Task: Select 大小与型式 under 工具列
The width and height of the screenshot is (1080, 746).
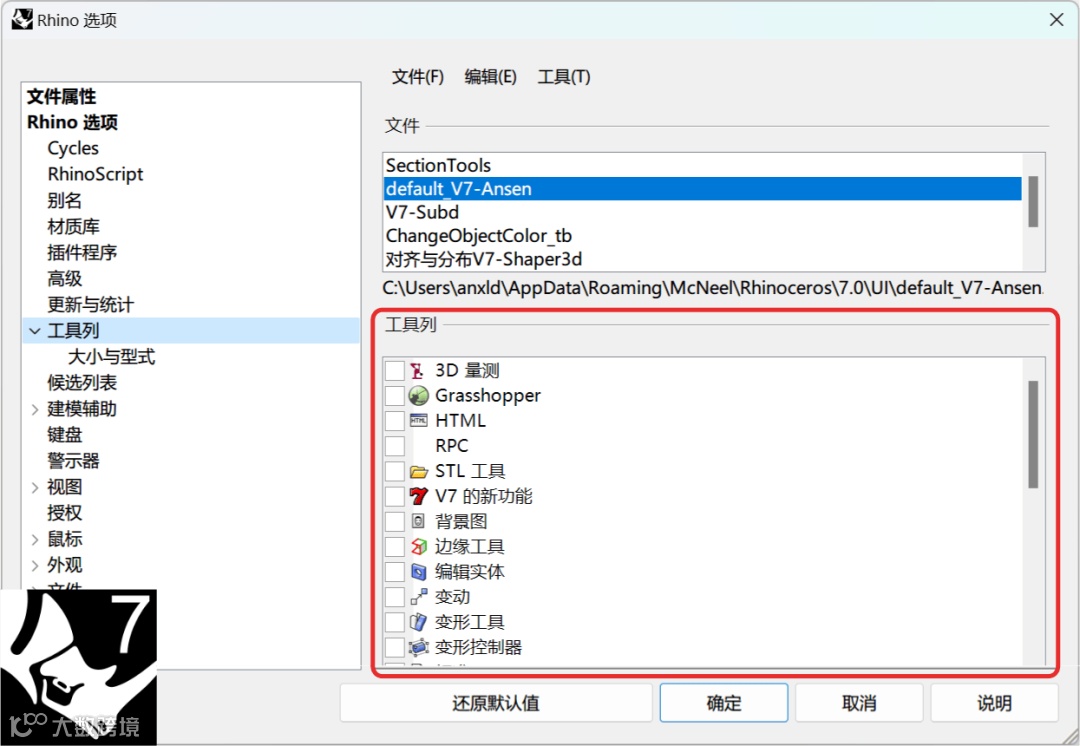Action: point(112,357)
